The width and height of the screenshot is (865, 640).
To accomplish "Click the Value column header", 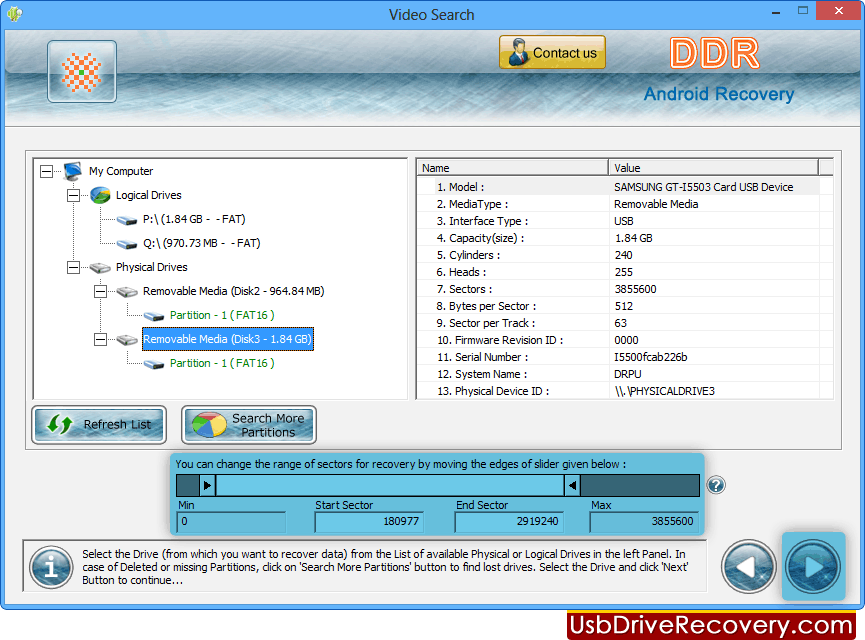I will coord(713,168).
